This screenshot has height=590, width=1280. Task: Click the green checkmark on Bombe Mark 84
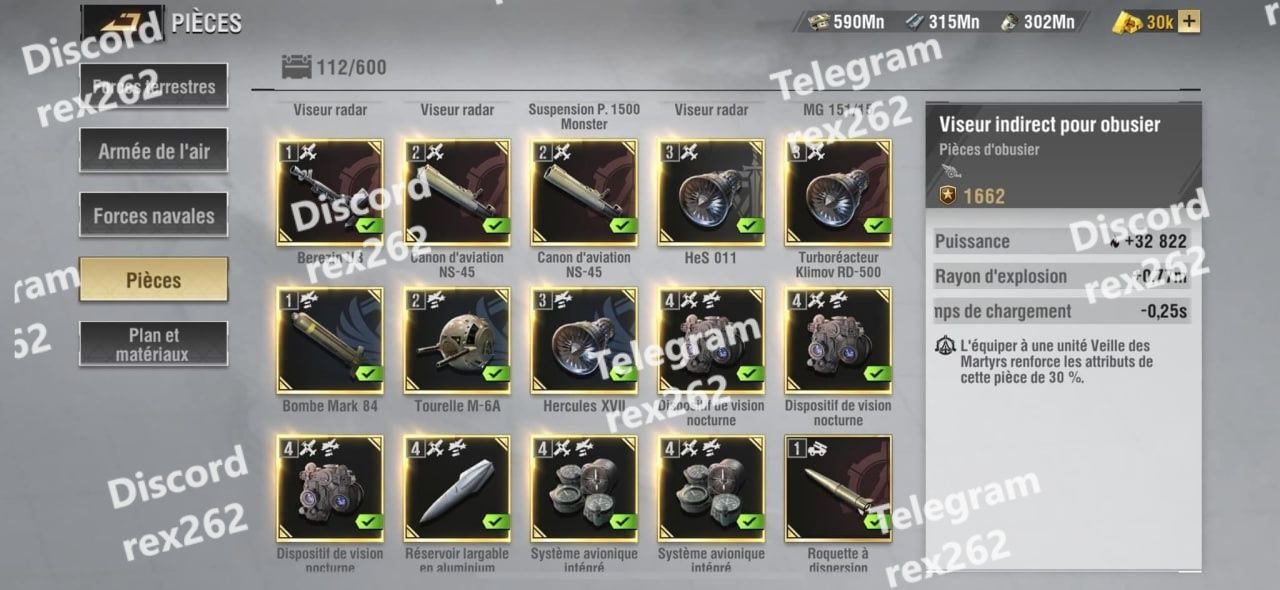coord(369,374)
